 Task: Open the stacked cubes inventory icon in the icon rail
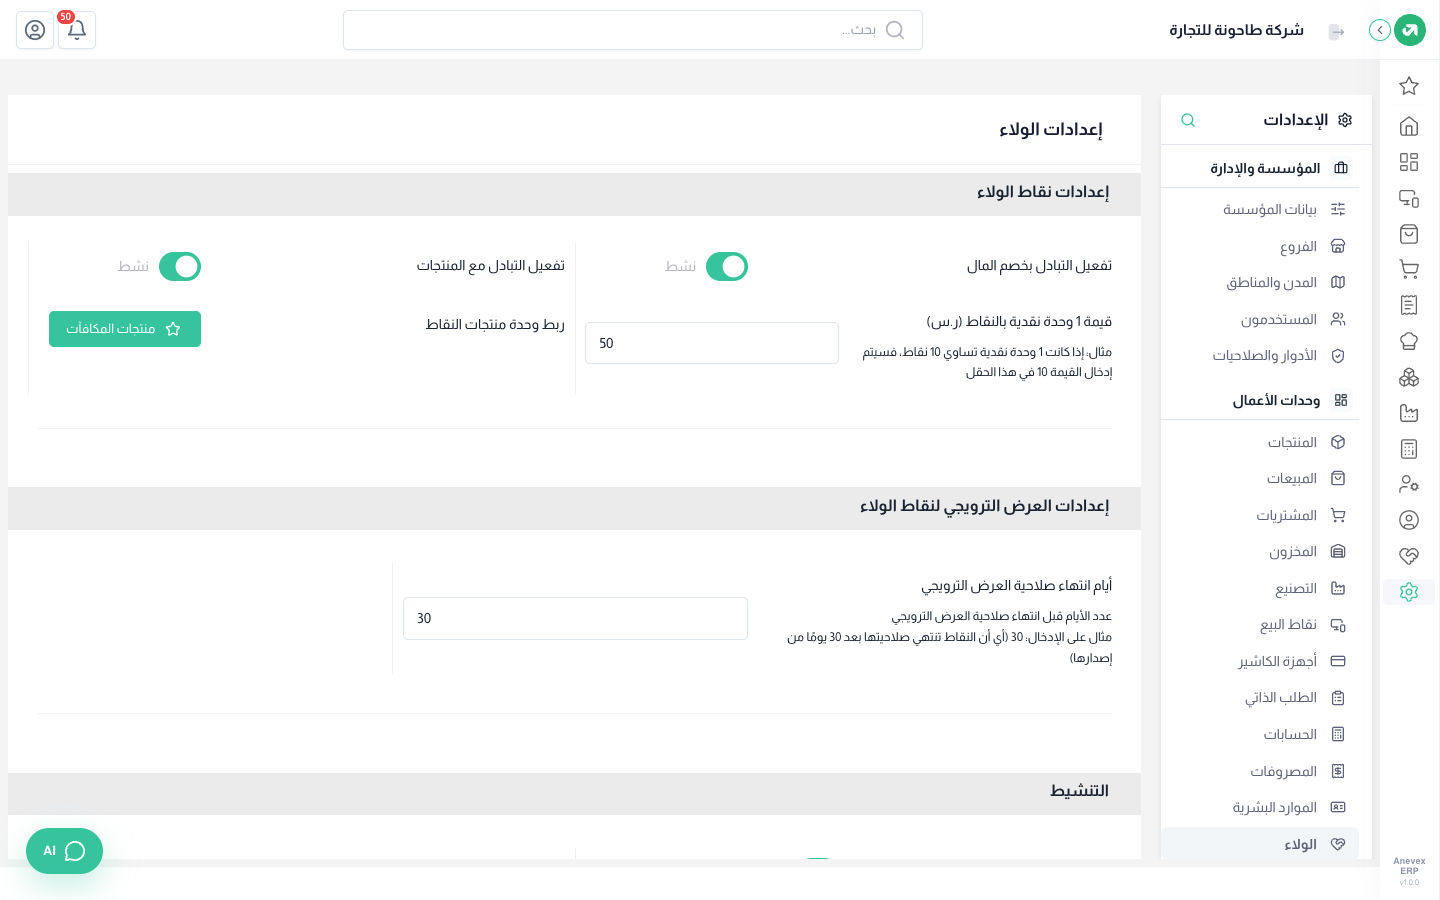(1409, 377)
